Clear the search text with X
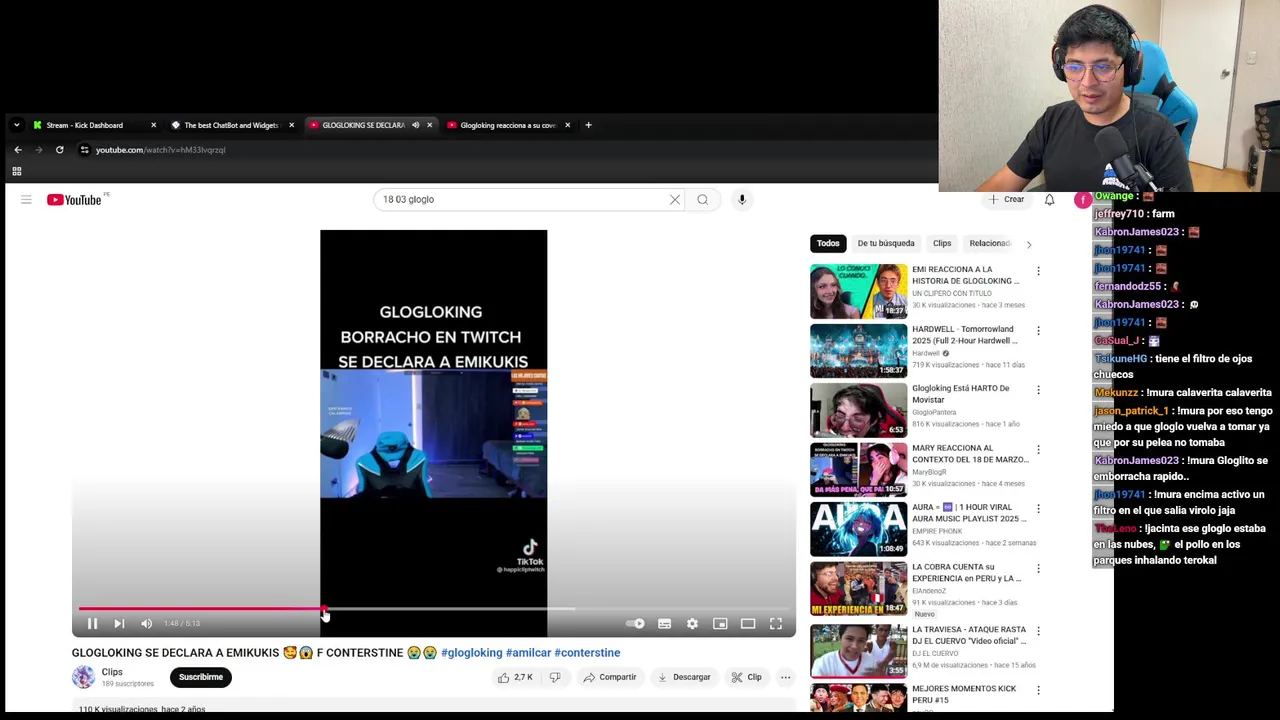Viewport: 1280px width, 720px height. [675, 199]
